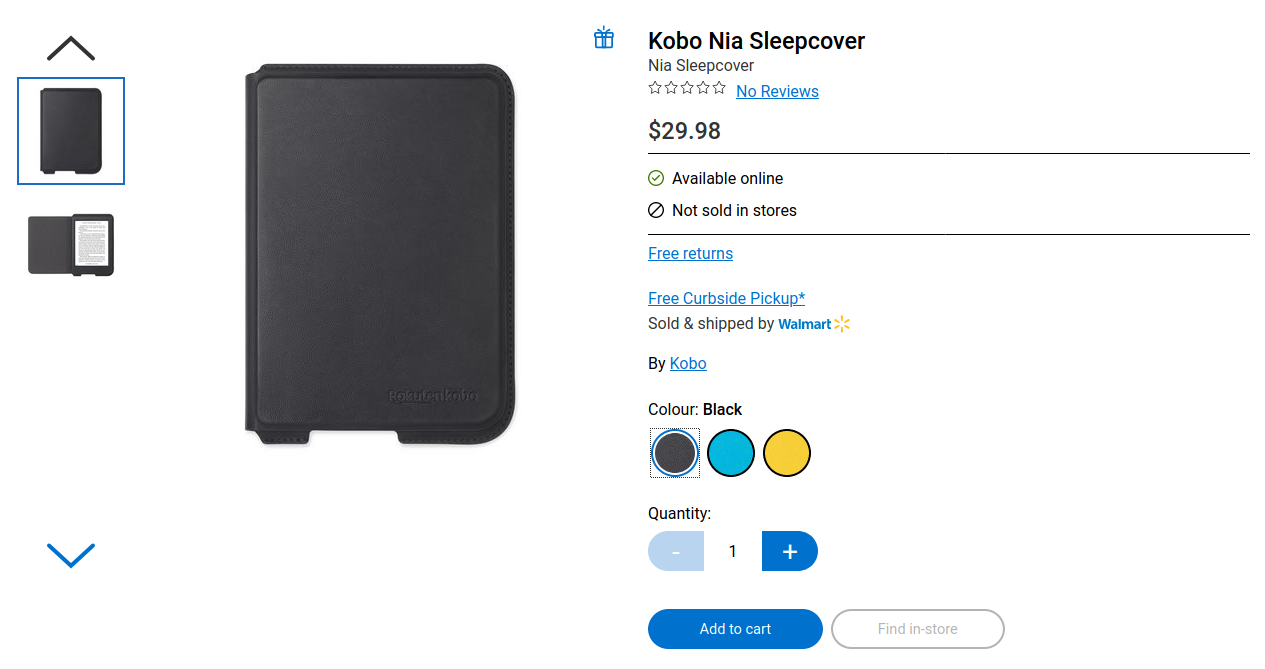Select the closed sleepcover thumbnail
Screen dimensions: 1265x669
pyautogui.click(x=71, y=131)
